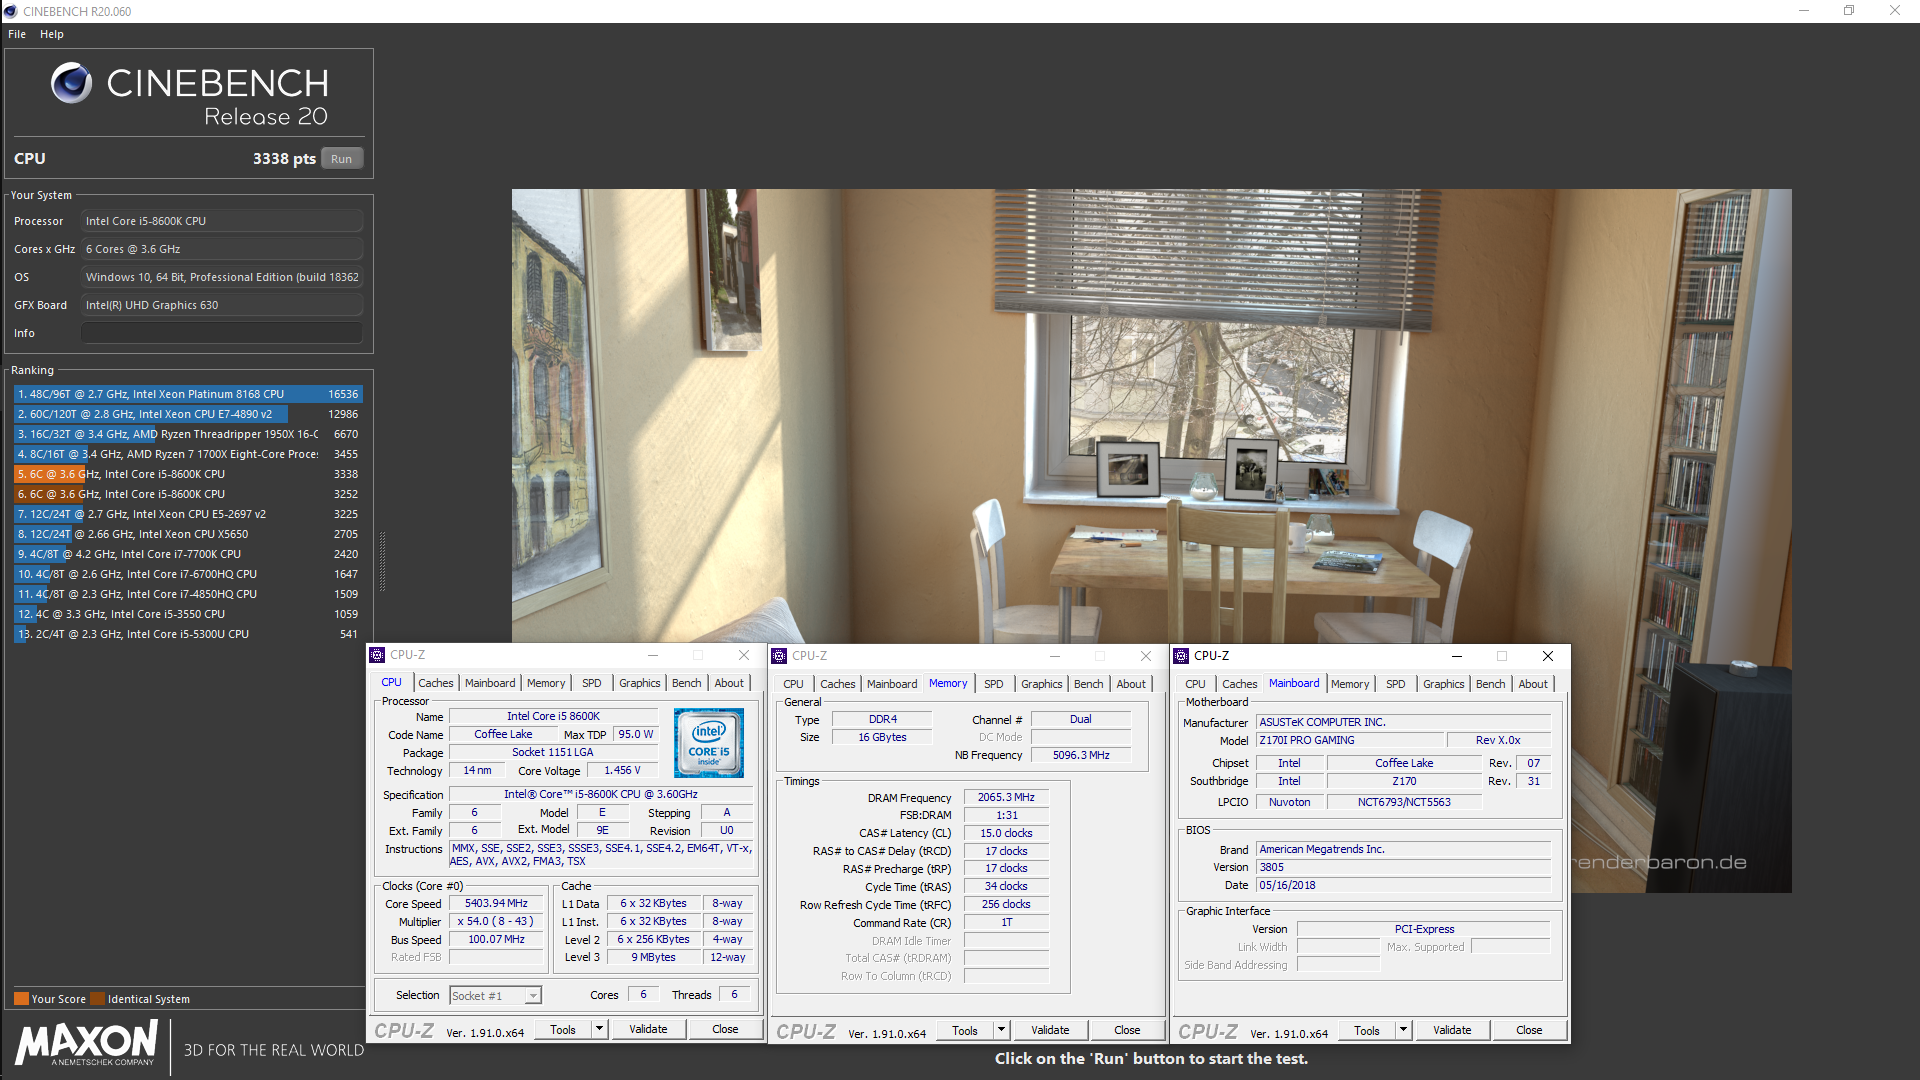
Task: Click the Core Voltage value 1.456 V
Action: [622, 770]
